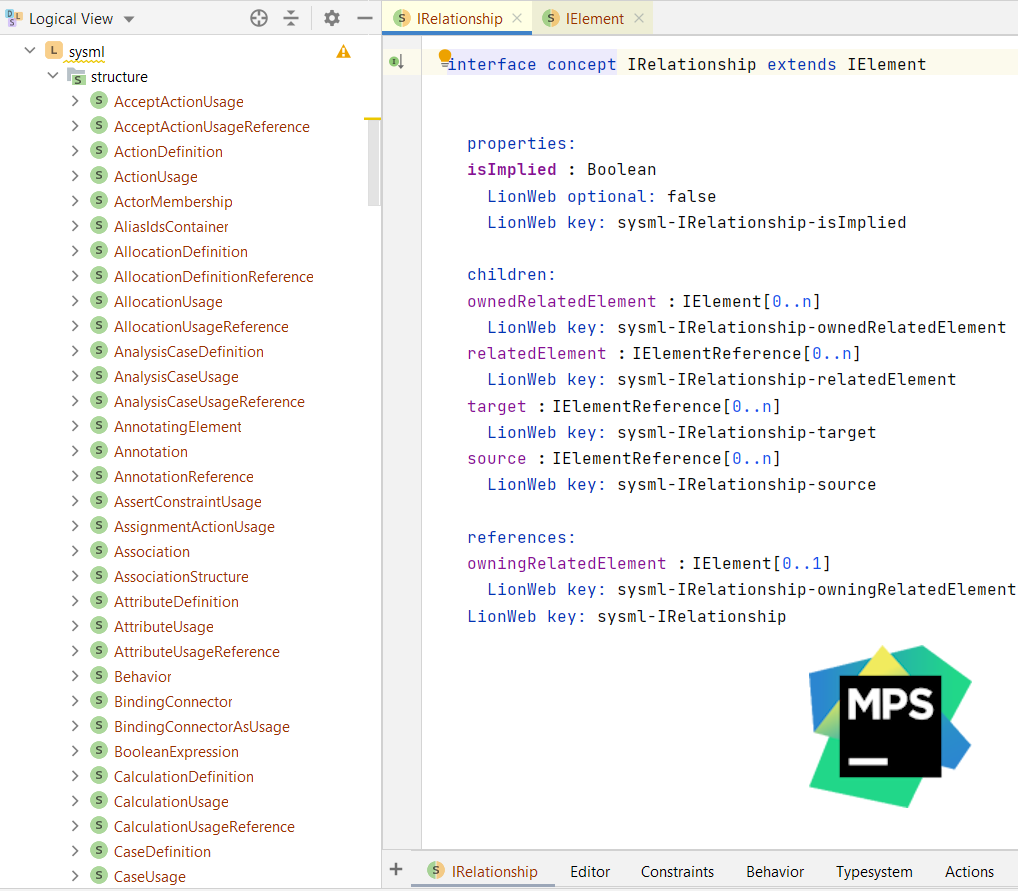
Task: Open Logical View settings gear
Action: coord(332,18)
